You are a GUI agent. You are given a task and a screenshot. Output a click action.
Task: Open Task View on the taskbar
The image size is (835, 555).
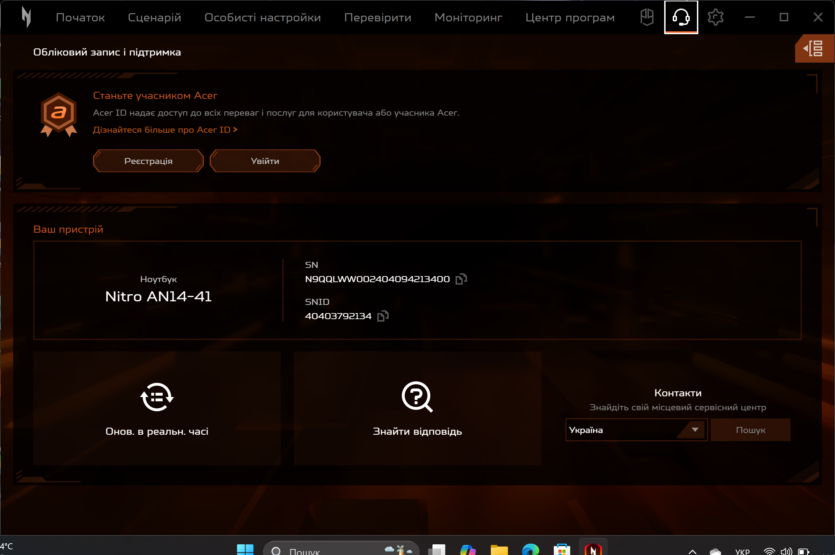[x=437, y=549]
